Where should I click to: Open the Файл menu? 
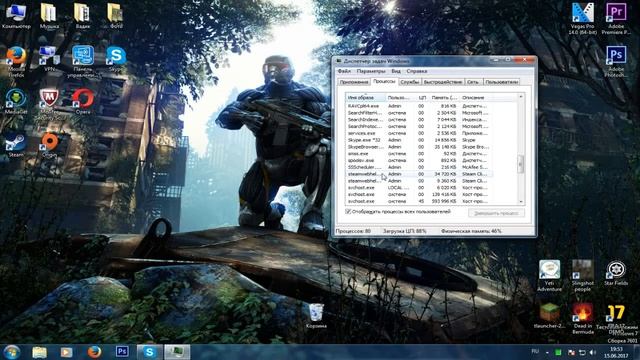tap(344, 71)
